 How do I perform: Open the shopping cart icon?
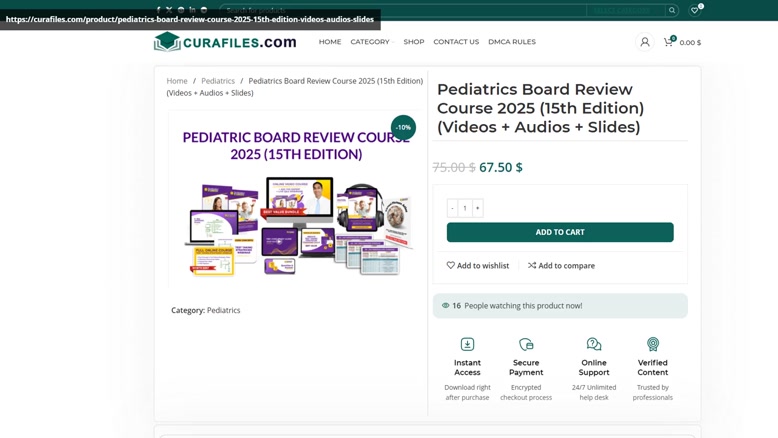tap(669, 42)
